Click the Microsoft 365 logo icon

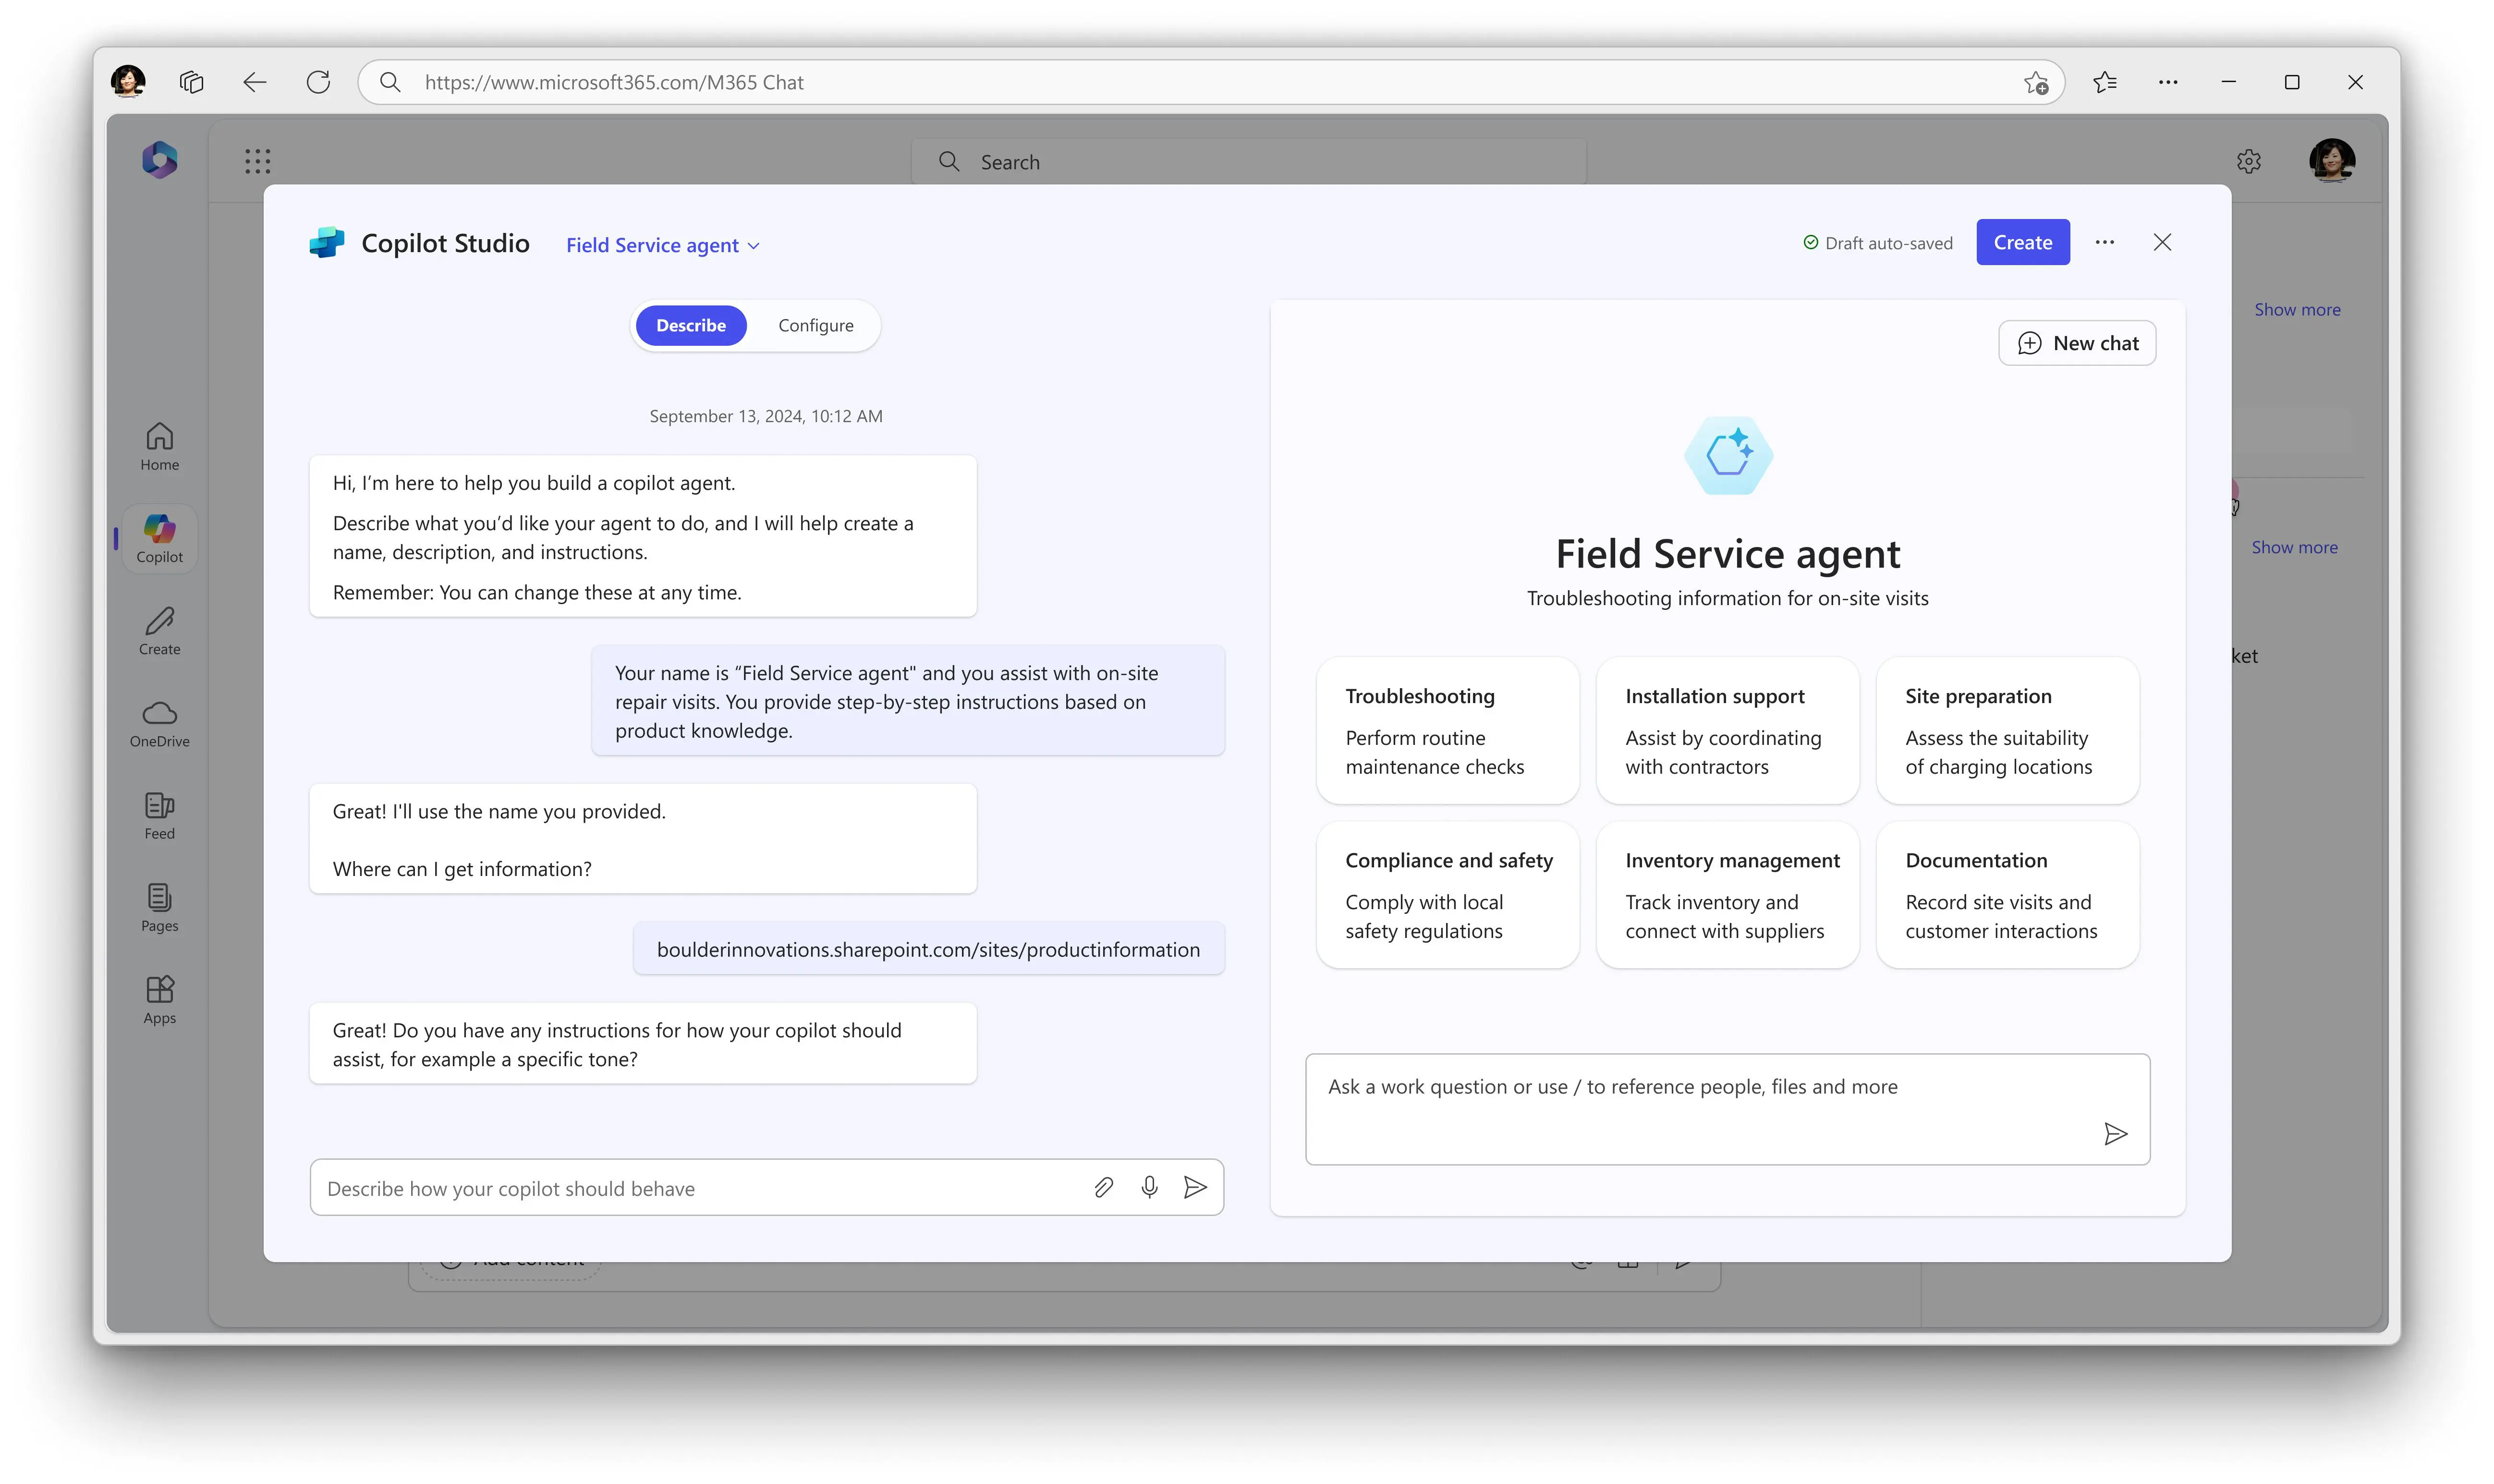click(160, 160)
